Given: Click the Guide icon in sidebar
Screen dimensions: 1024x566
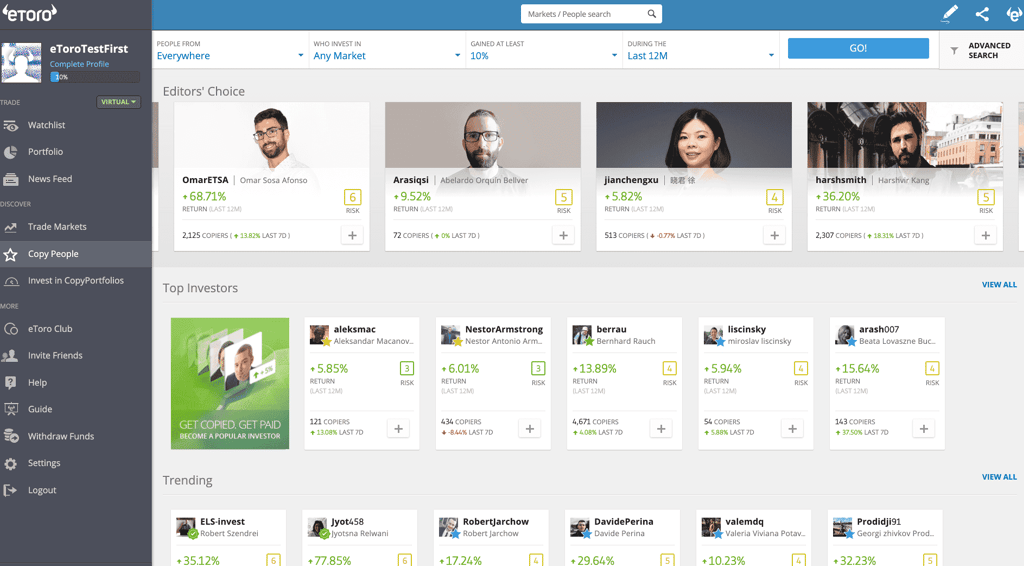Looking at the screenshot, I should tap(10, 409).
